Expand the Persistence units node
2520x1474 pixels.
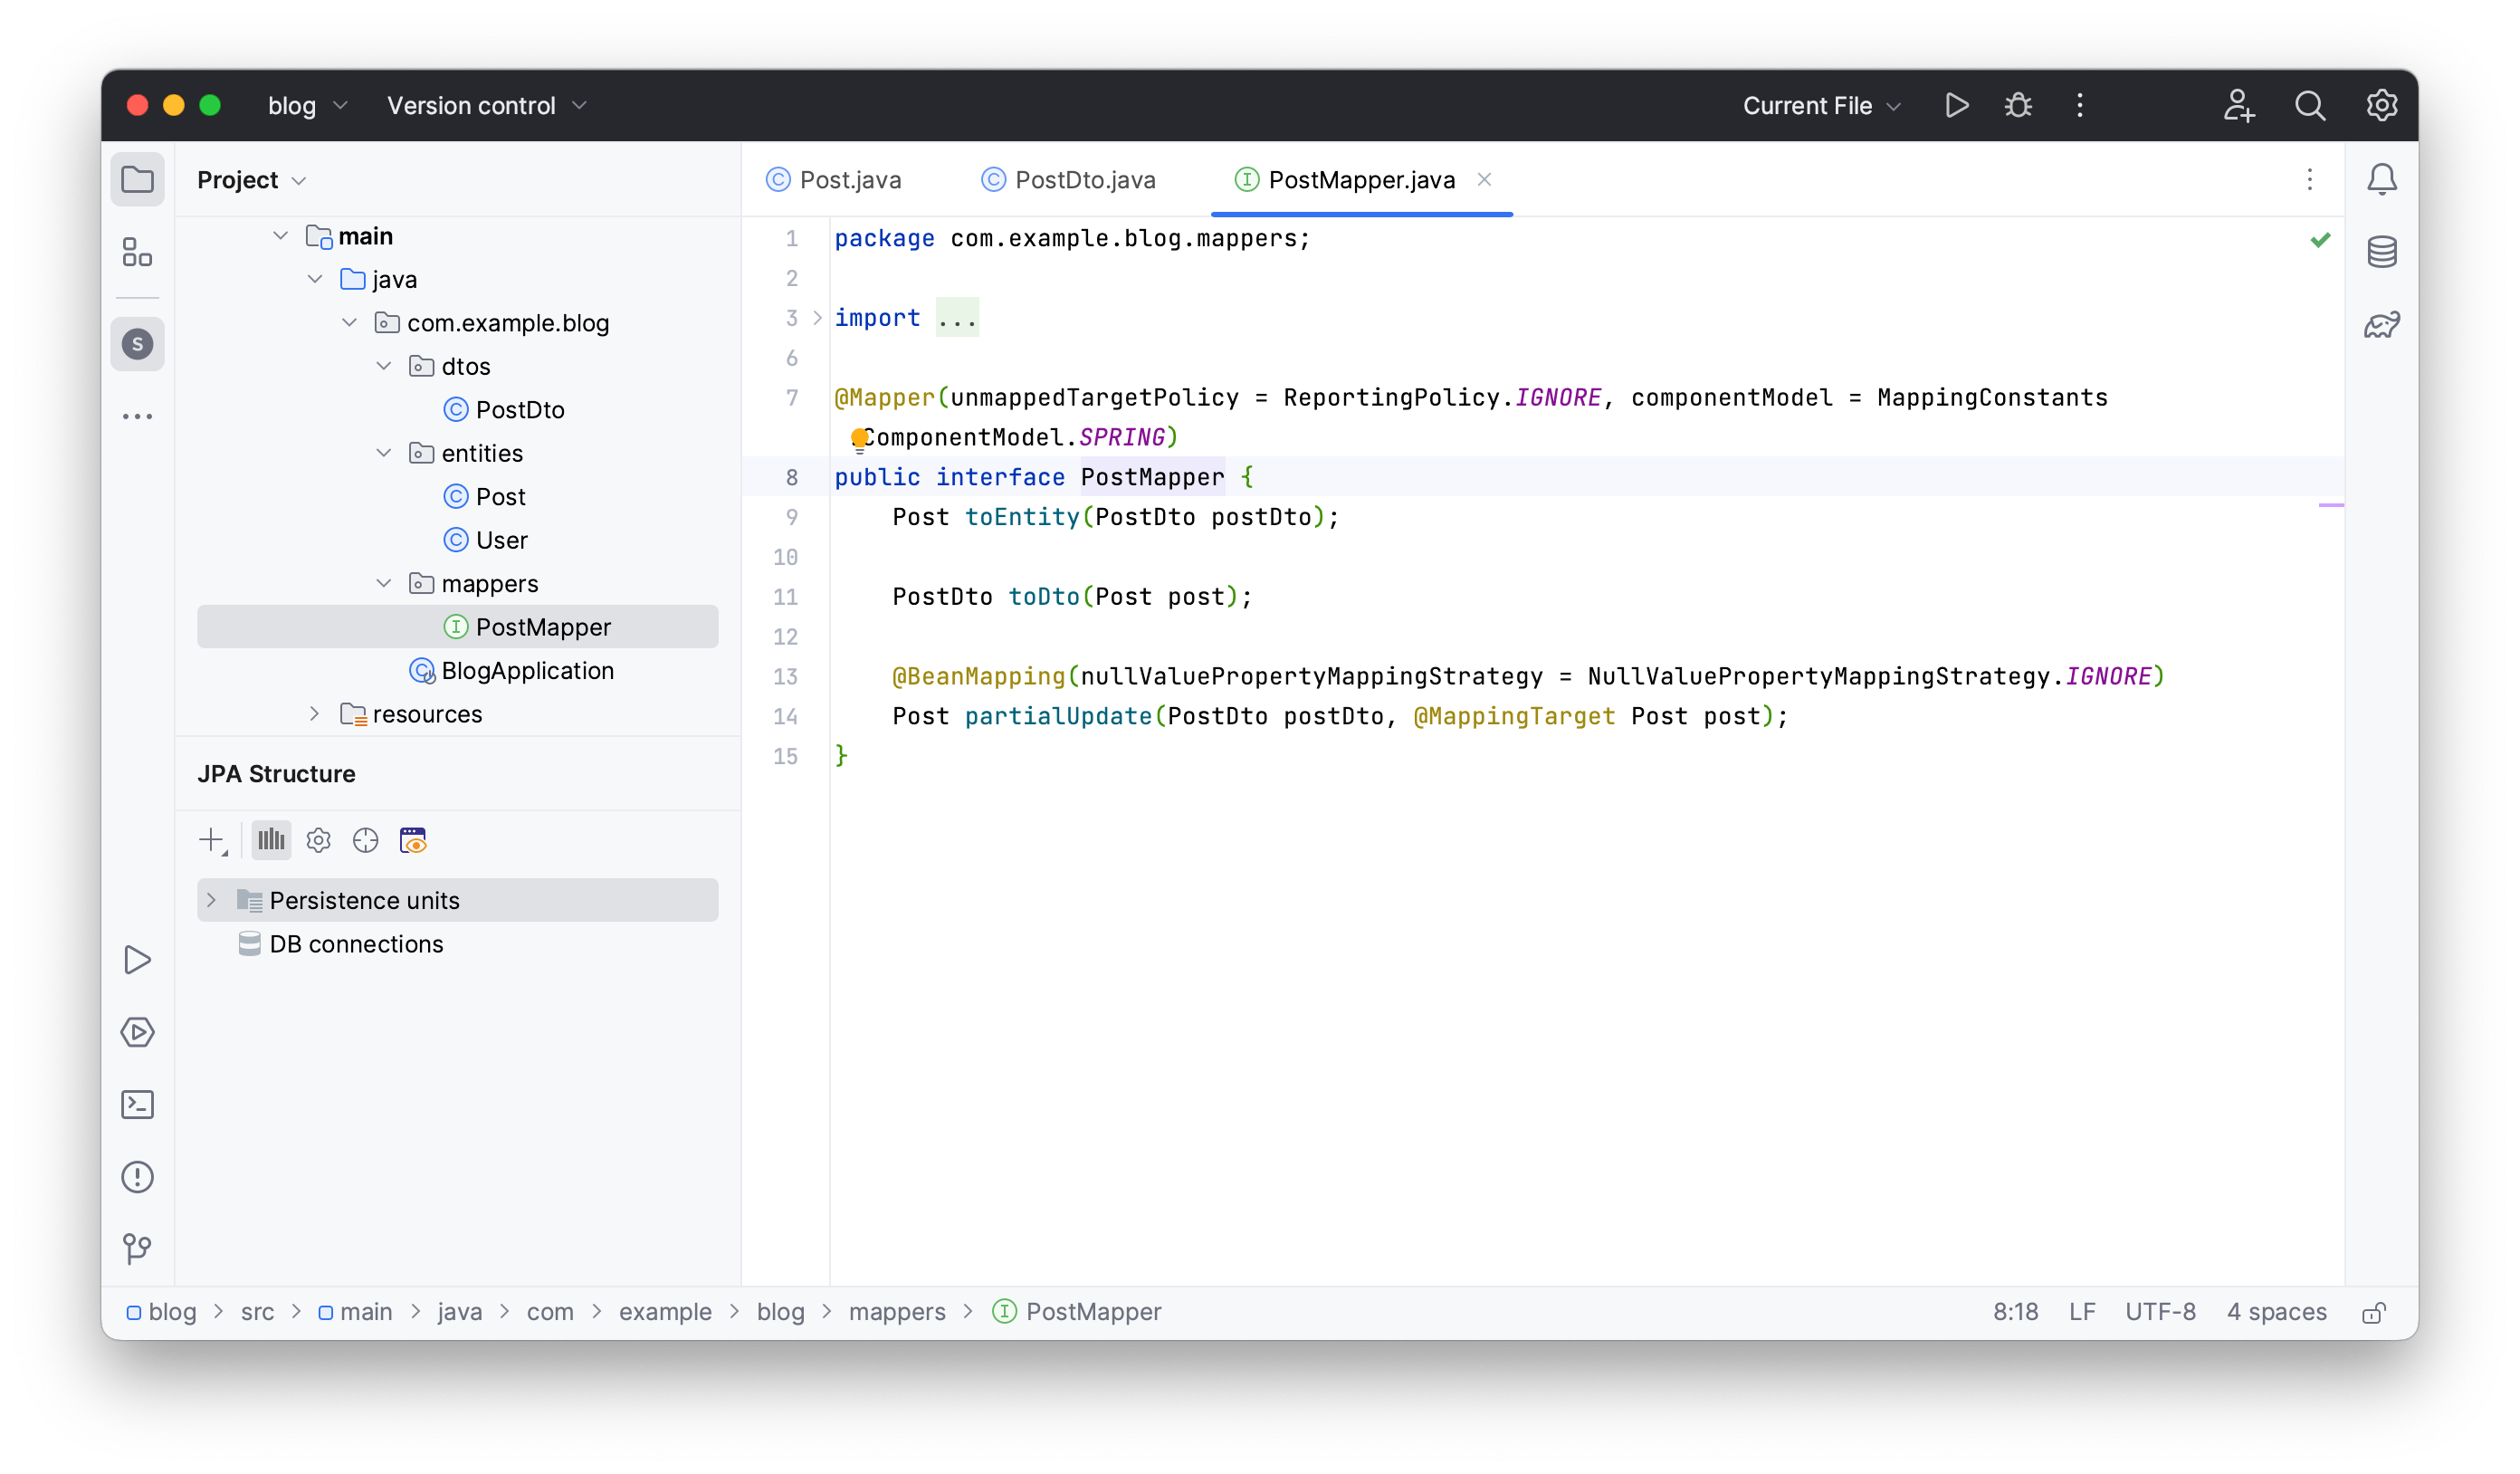click(211, 899)
